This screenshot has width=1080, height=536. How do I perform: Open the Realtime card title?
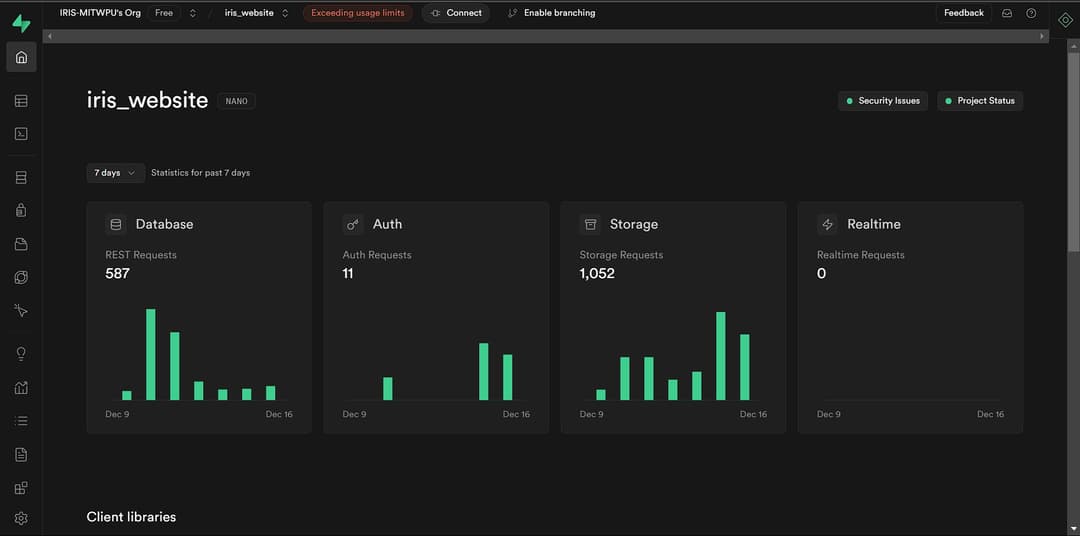pyautogui.click(x=874, y=224)
